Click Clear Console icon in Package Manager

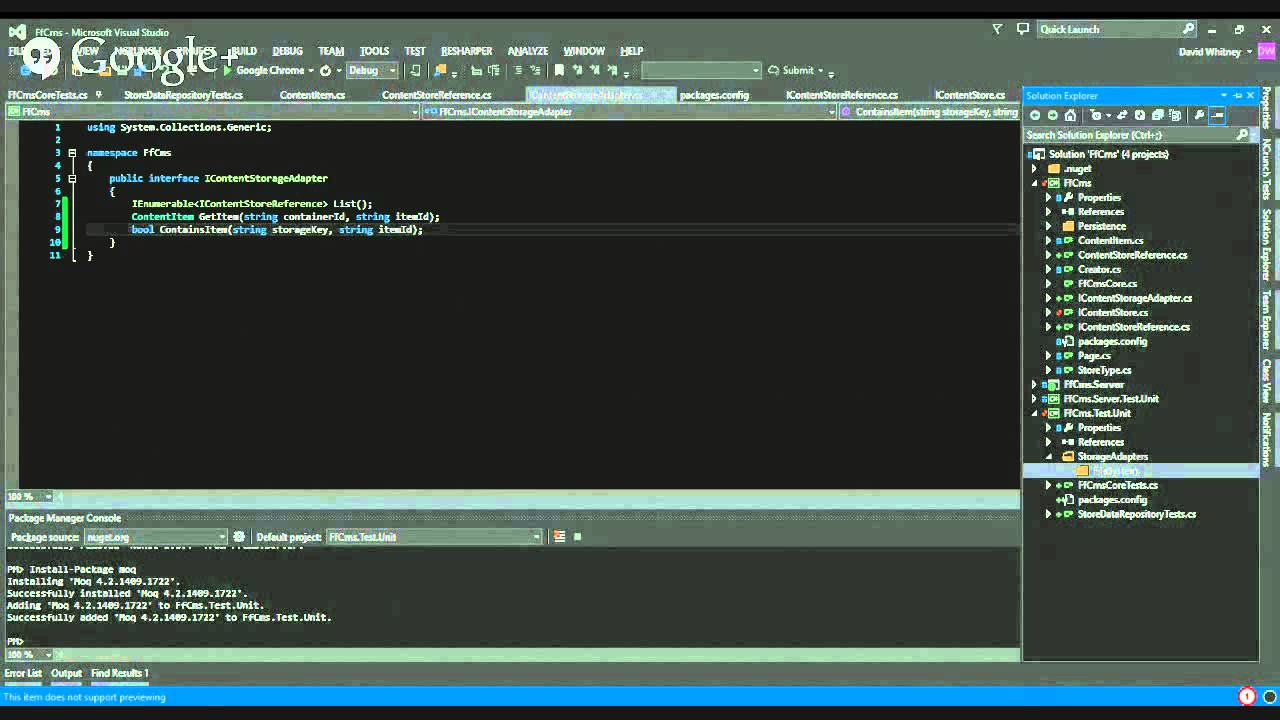click(x=559, y=537)
